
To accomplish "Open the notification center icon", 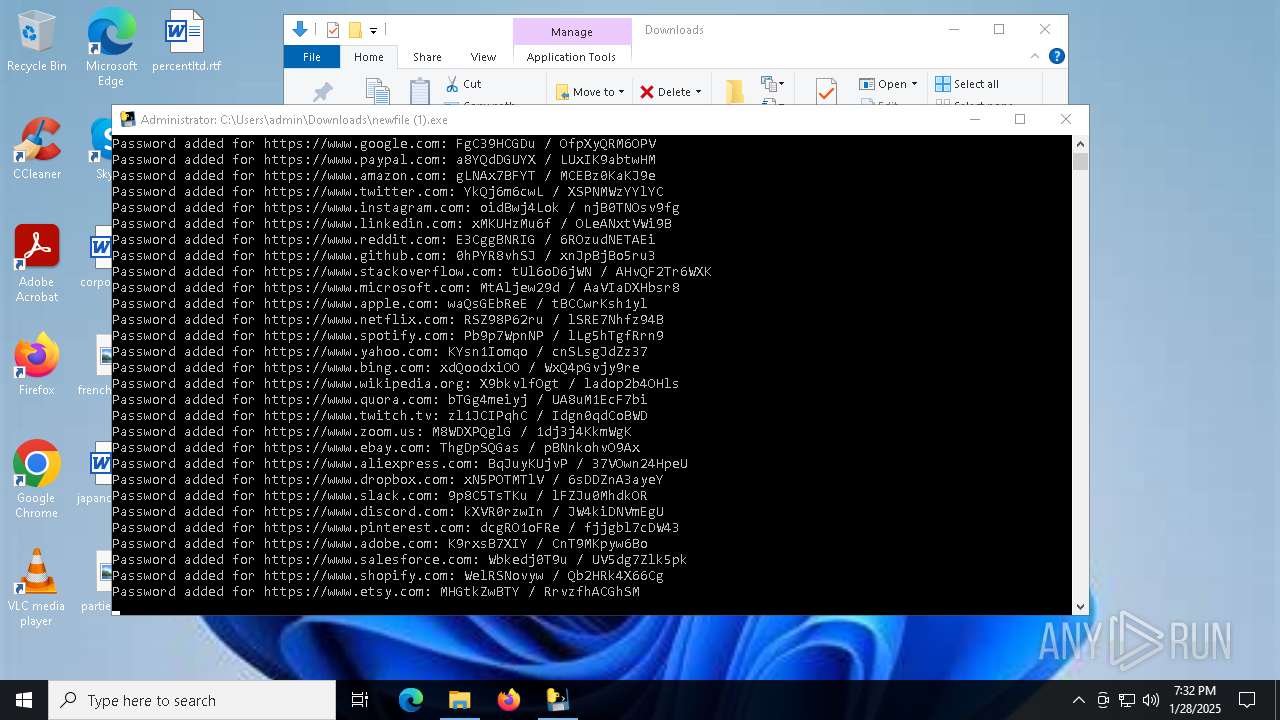I will (x=1247, y=700).
